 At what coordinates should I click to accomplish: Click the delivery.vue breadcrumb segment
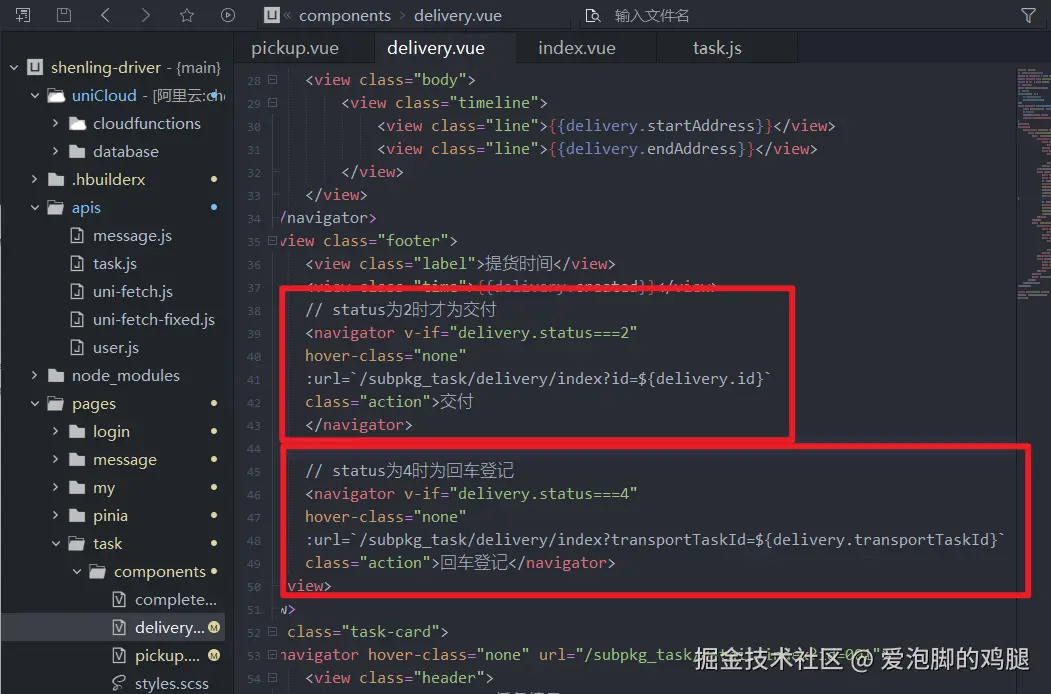(458, 15)
